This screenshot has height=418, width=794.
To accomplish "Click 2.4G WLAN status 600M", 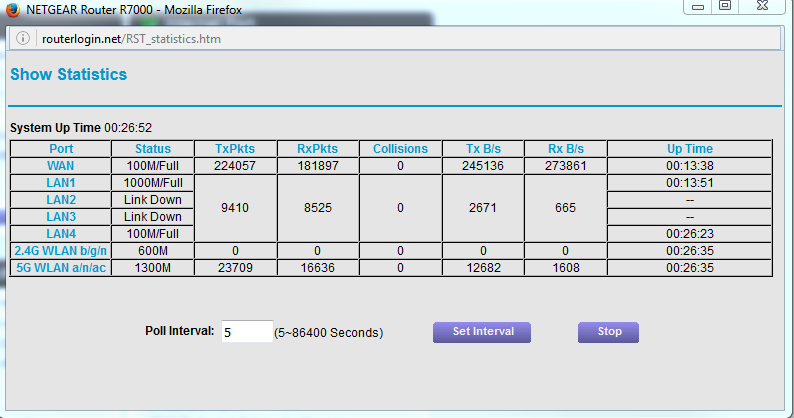I will click(x=152, y=251).
